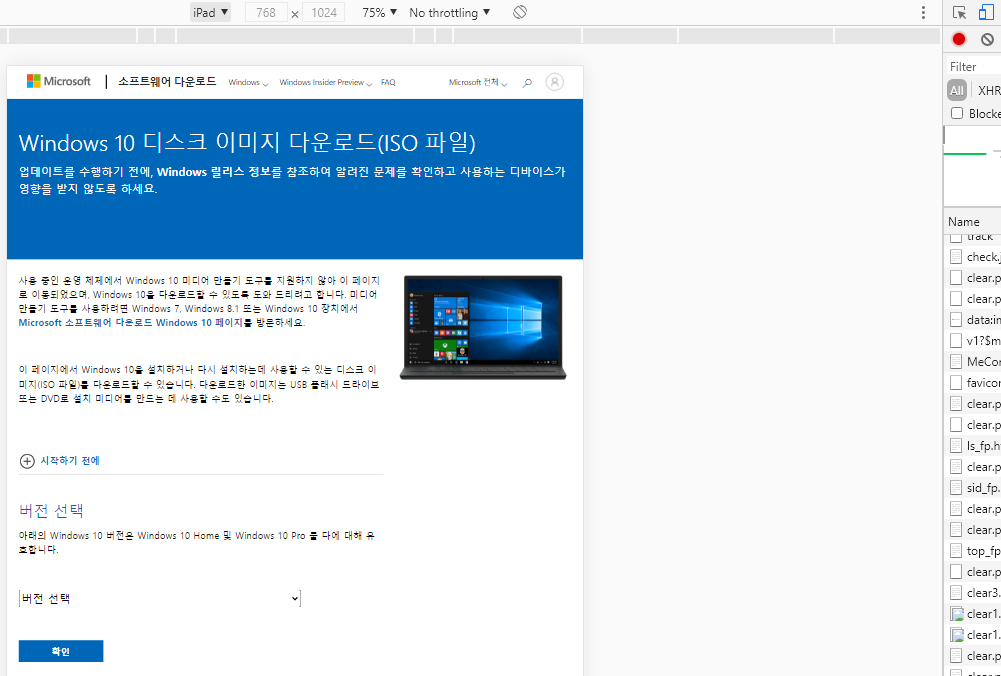Click the viewport width field showing 768
Viewport: 1001px width, 676px height.
coord(266,12)
